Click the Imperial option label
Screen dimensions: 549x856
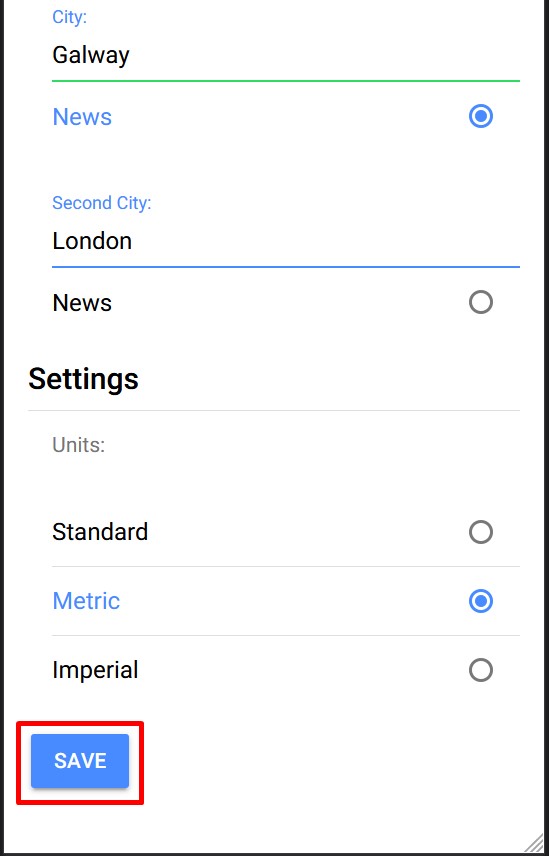pyautogui.click(x=95, y=670)
